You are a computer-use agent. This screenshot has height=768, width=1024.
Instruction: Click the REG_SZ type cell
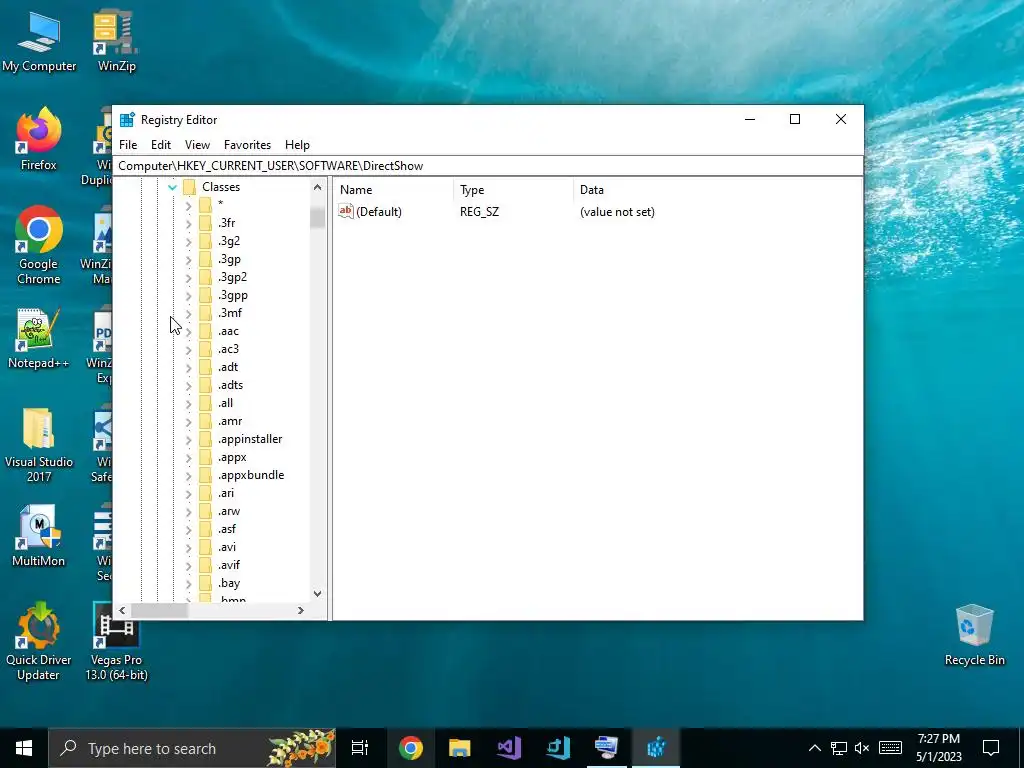click(479, 212)
